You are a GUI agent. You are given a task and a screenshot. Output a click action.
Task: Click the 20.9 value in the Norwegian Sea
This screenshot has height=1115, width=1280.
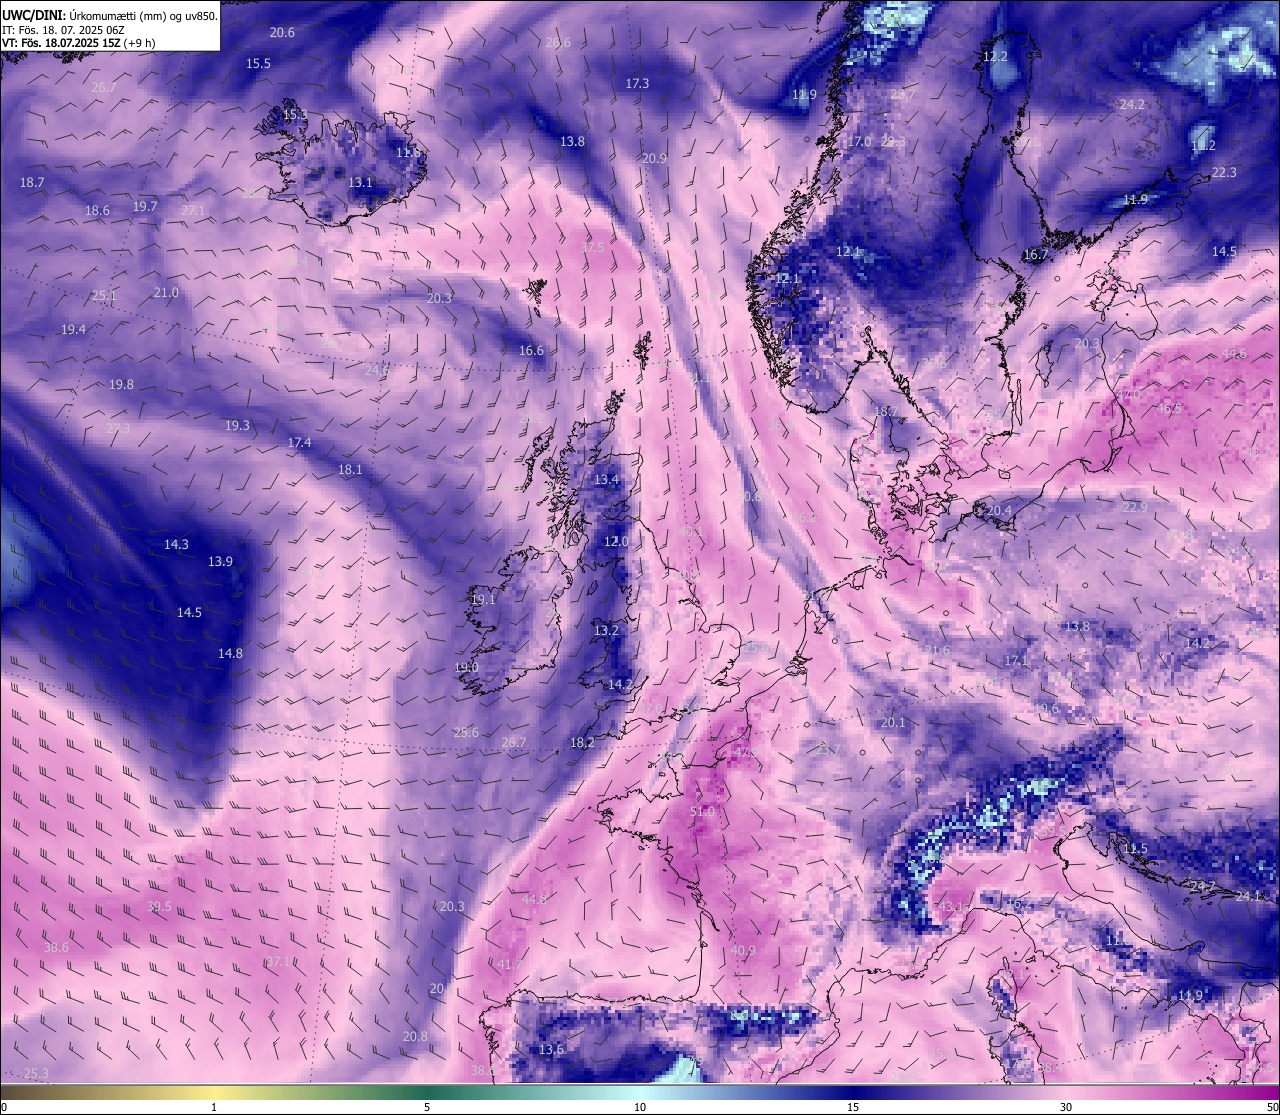click(x=654, y=158)
